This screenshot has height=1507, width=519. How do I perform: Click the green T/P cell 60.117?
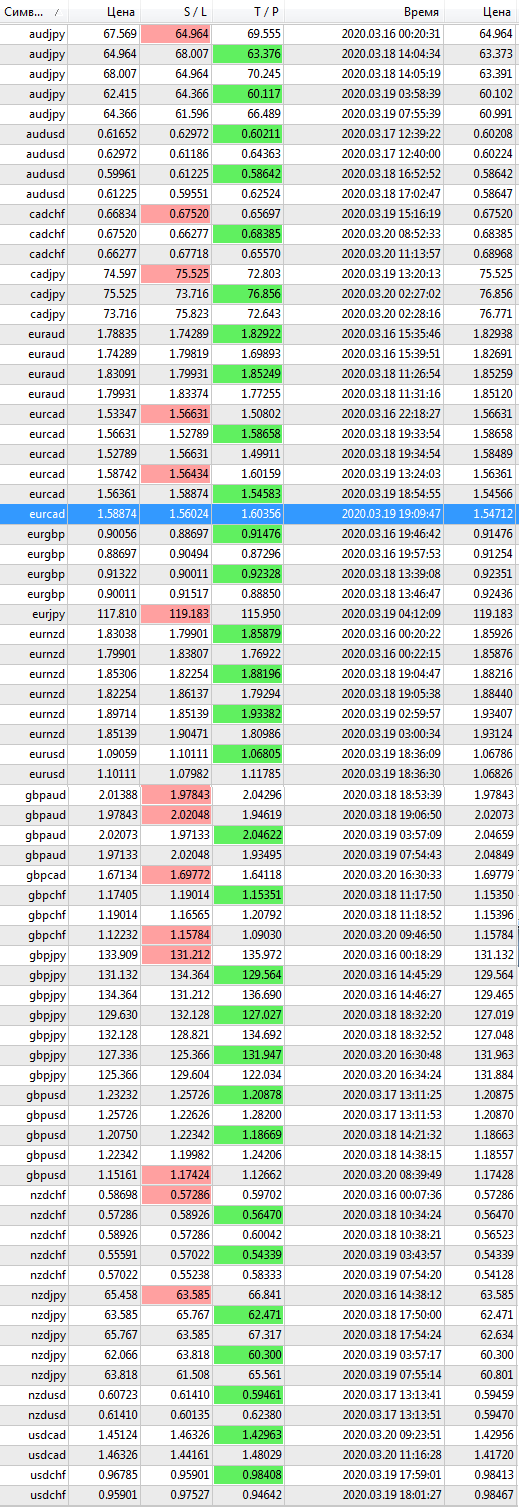coord(249,94)
